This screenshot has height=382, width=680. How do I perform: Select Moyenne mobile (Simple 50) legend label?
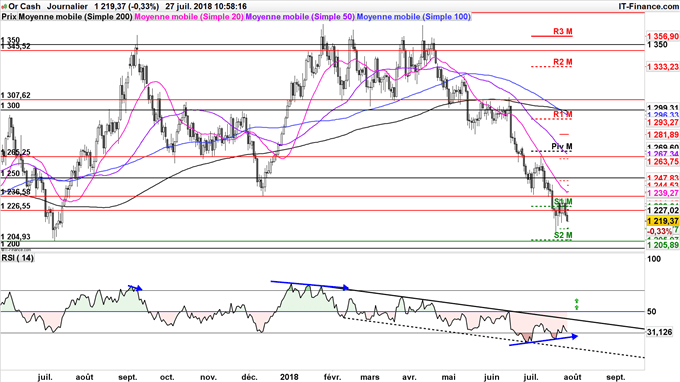tap(300, 17)
